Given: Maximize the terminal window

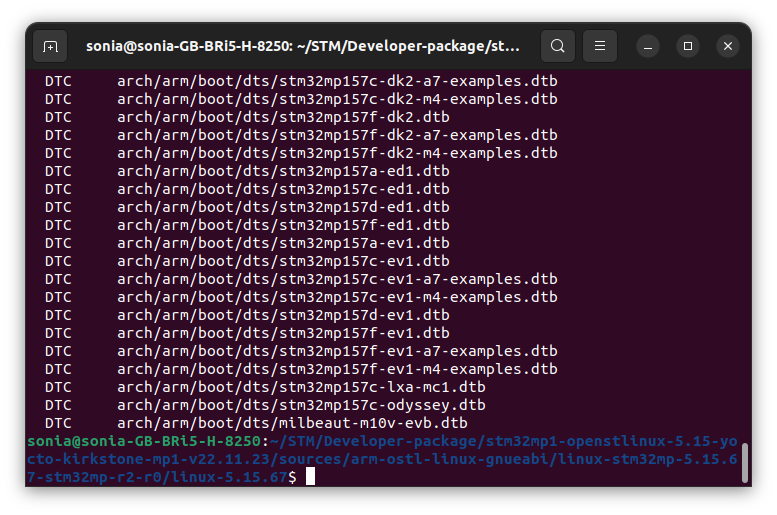Looking at the screenshot, I should (688, 47).
